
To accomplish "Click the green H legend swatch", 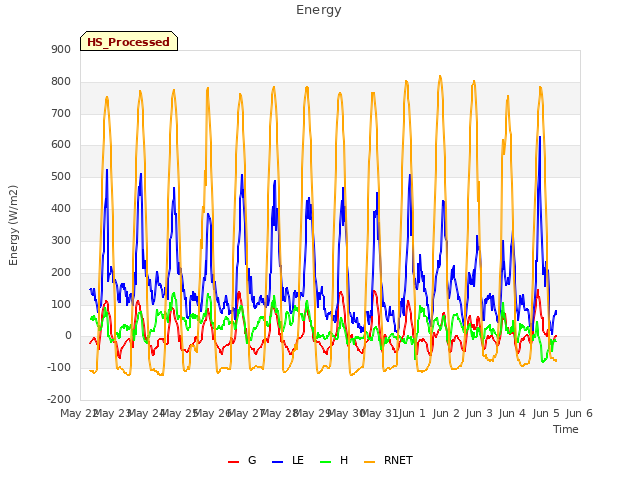I will (x=326, y=462).
